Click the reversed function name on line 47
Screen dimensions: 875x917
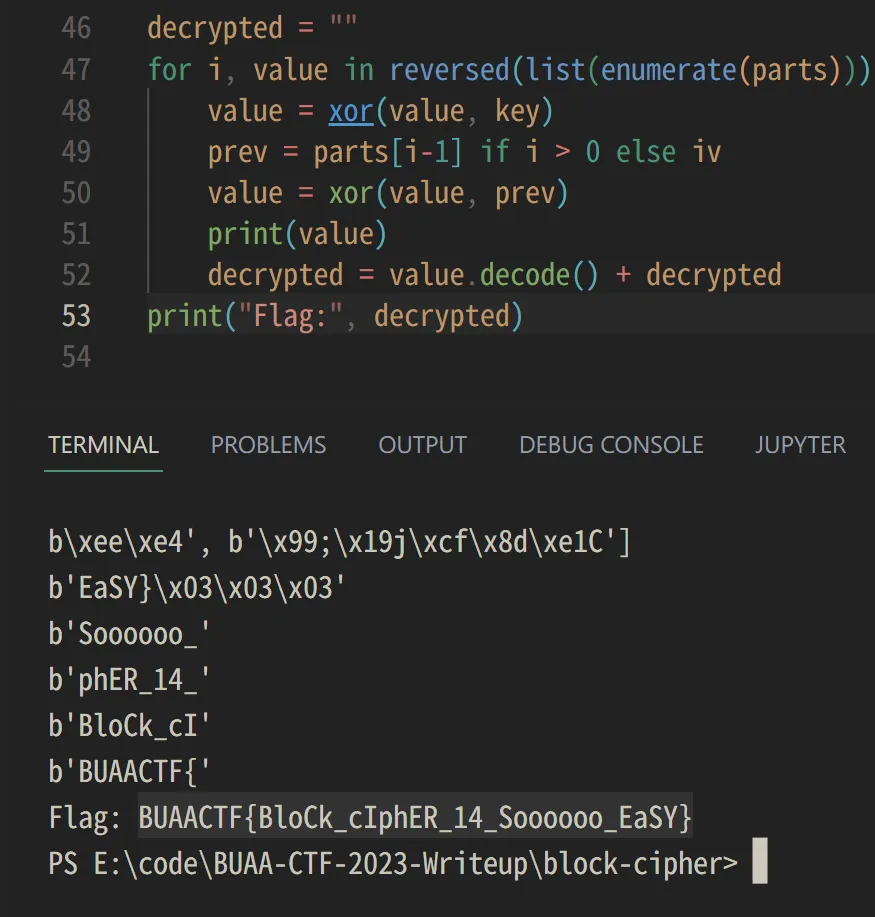click(449, 70)
